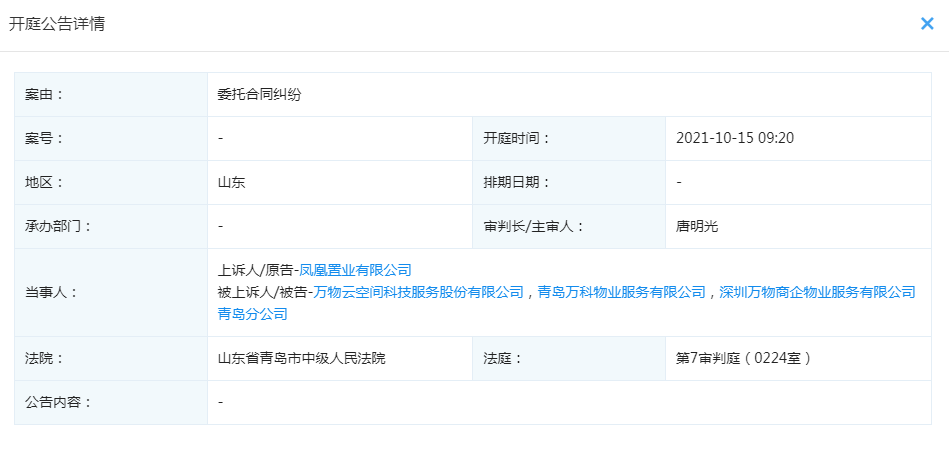Click the 地区 field label

point(44,182)
